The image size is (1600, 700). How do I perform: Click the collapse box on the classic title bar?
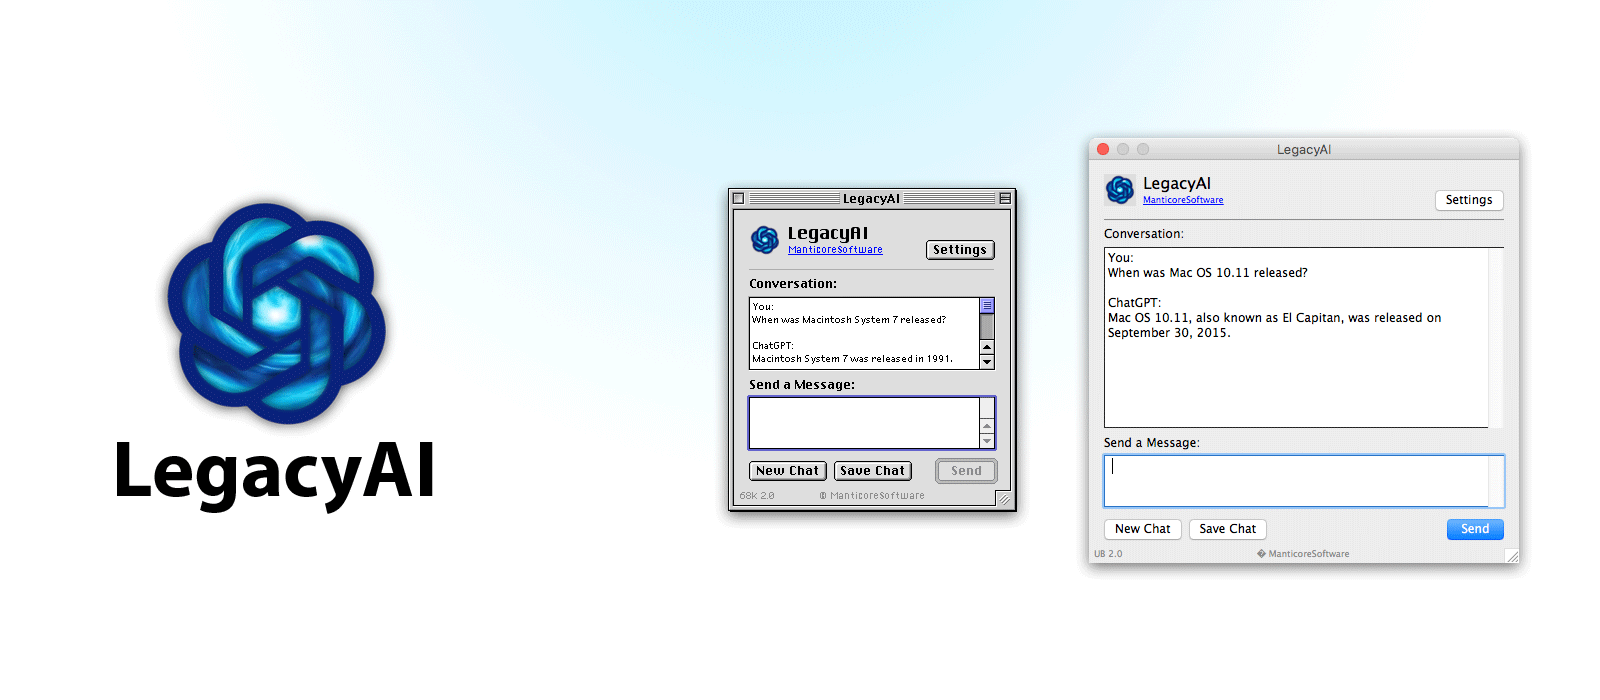click(x=1005, y=198)
